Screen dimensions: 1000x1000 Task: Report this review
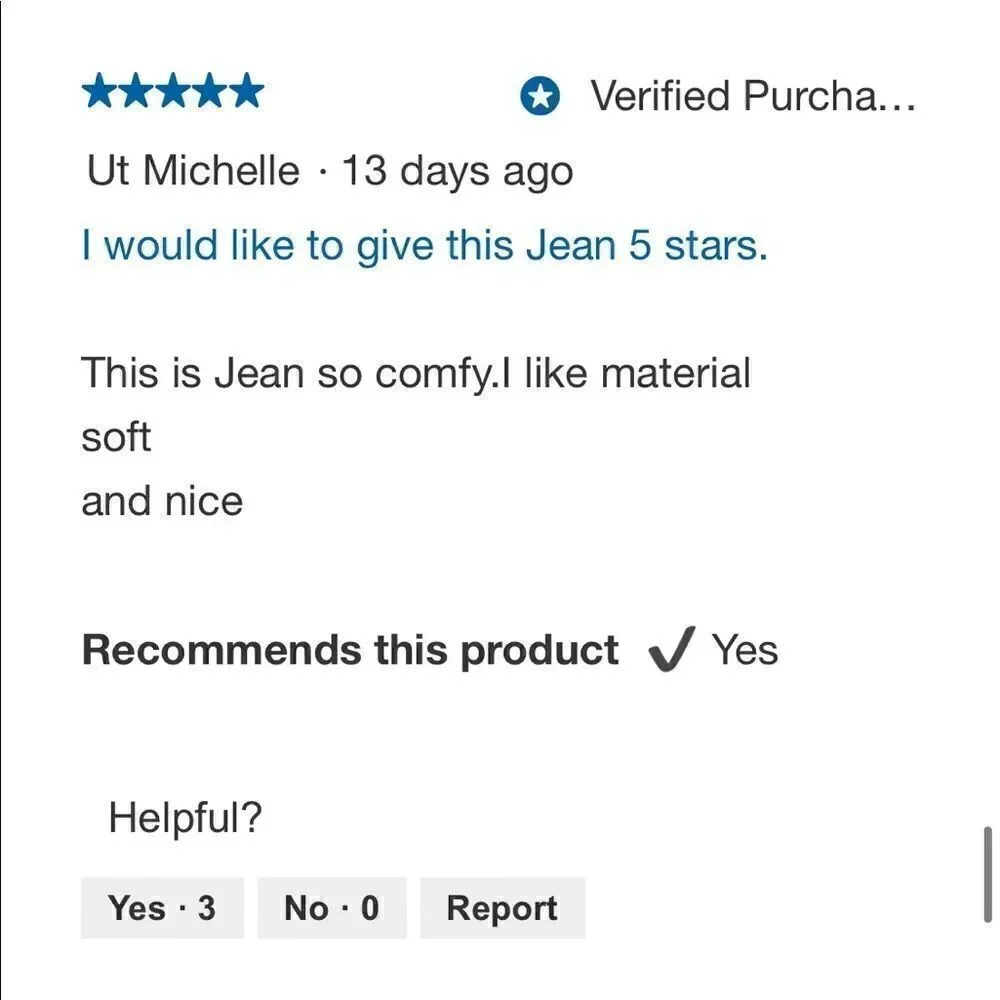tap(503, 908)
